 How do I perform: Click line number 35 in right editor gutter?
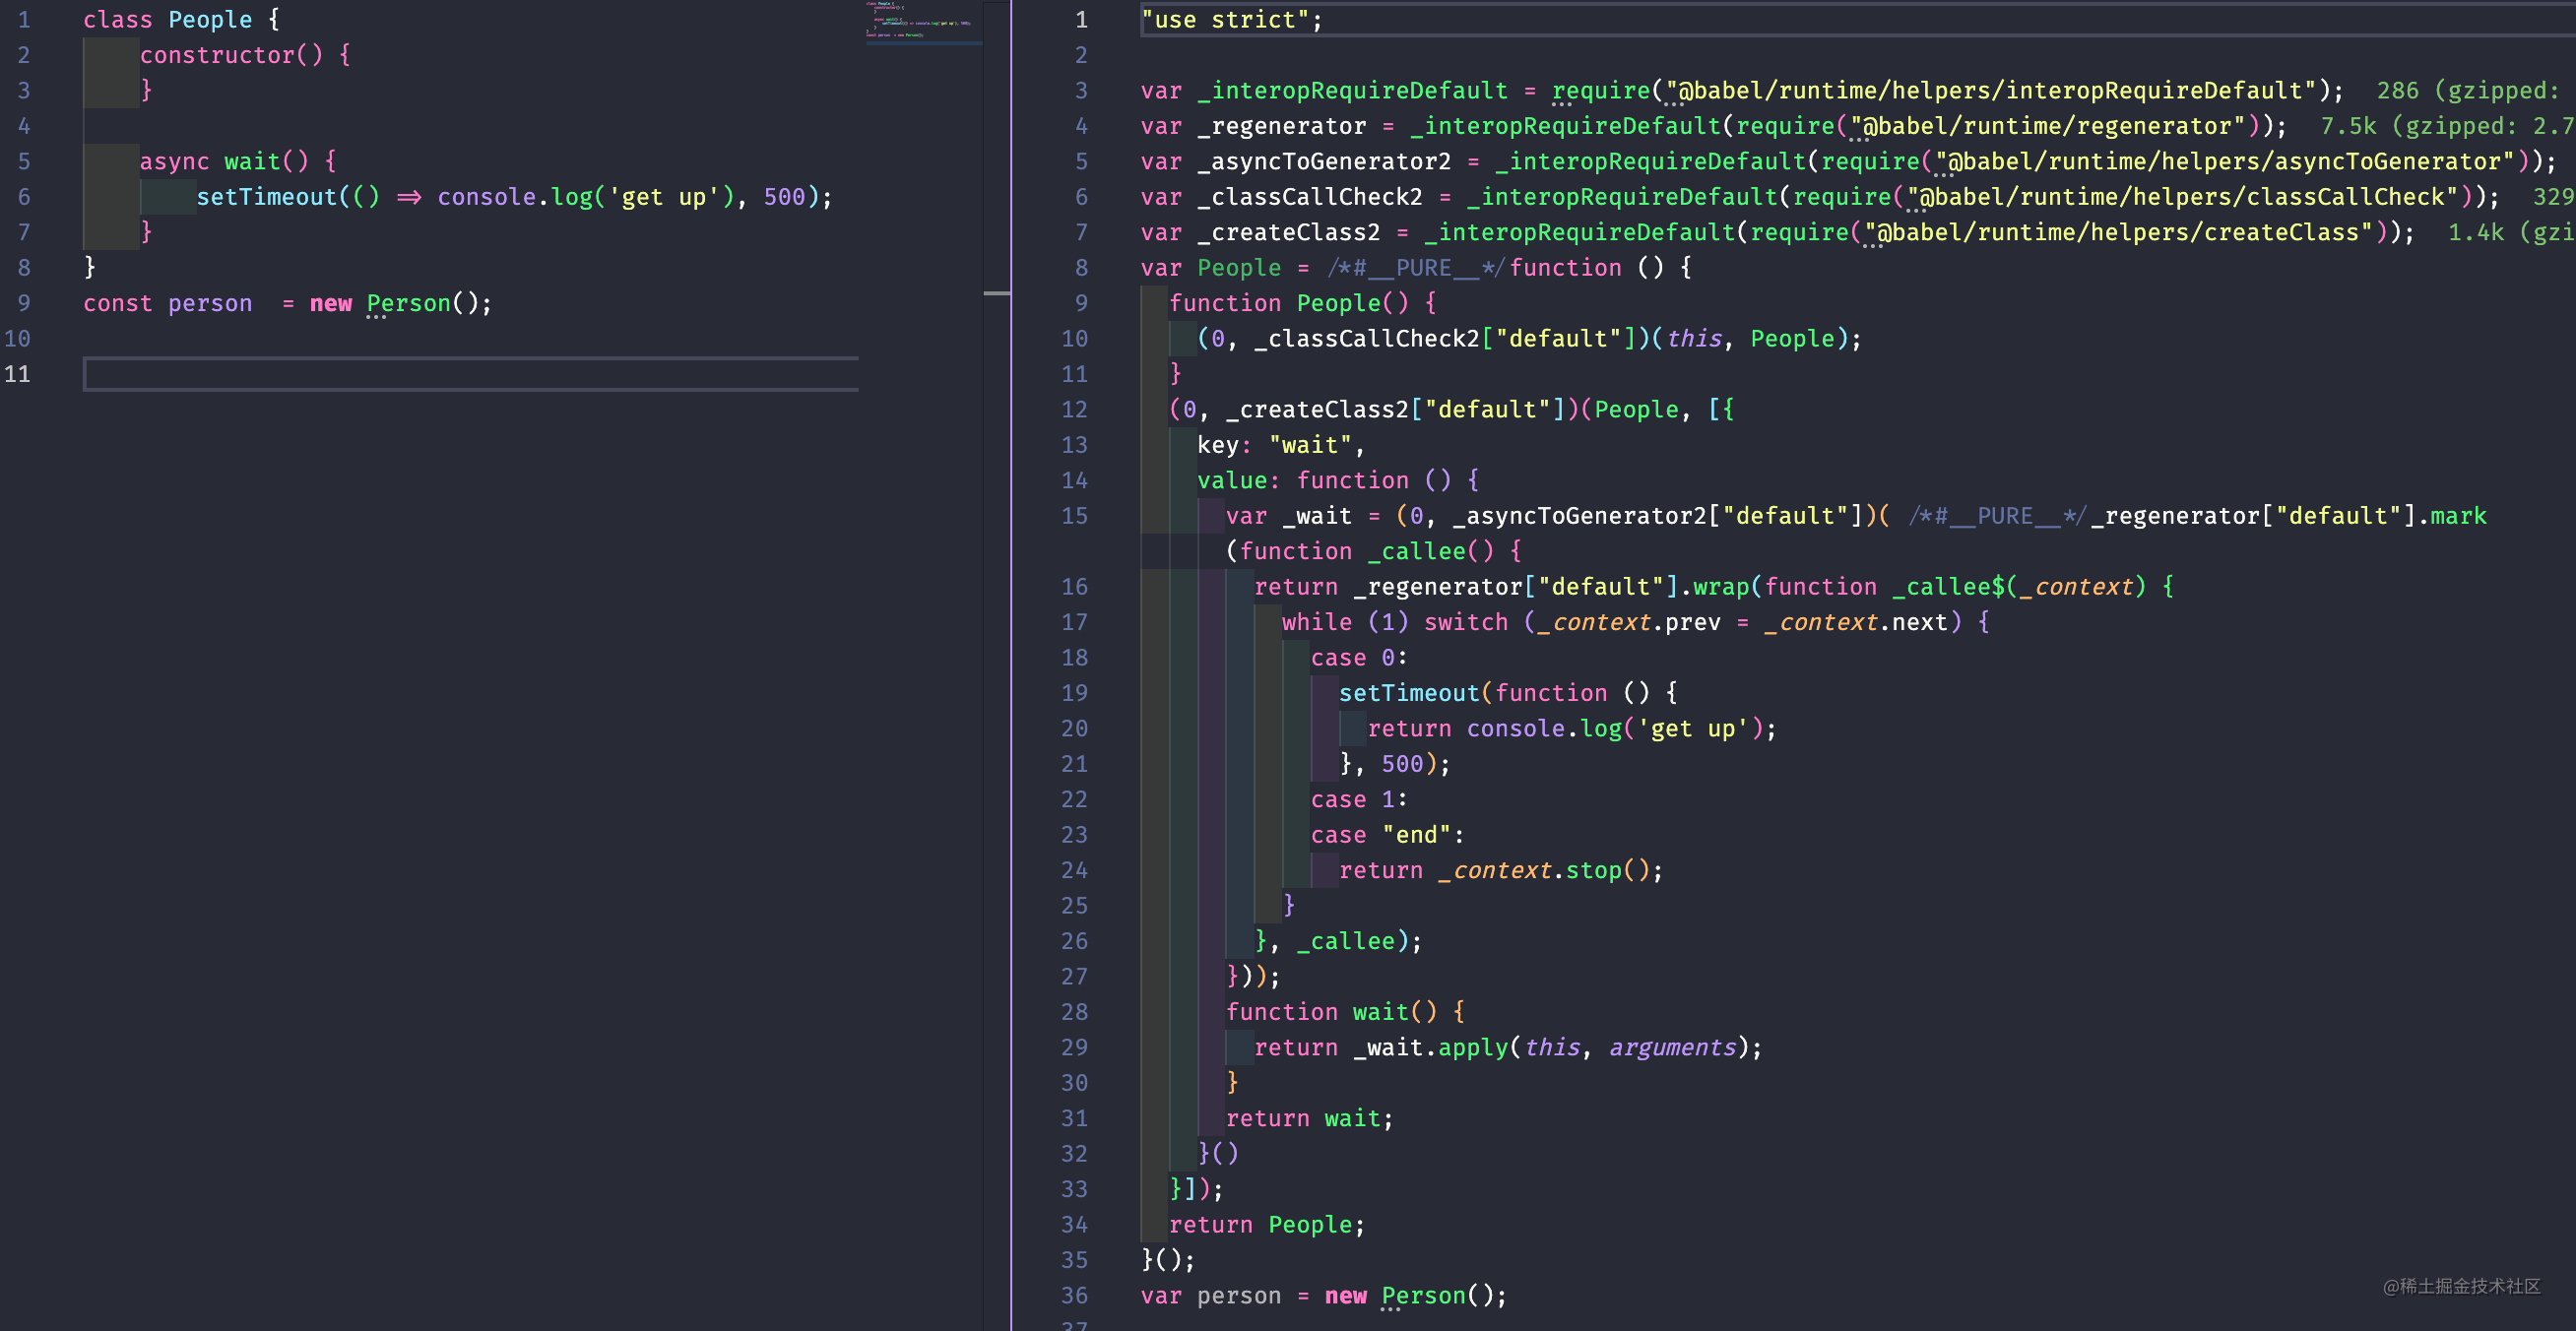(1075, 1260)
